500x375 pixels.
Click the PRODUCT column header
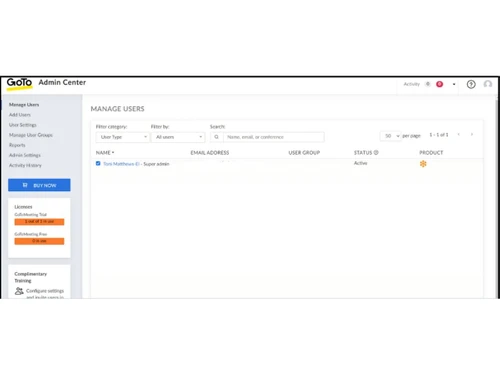pos(431,152)
